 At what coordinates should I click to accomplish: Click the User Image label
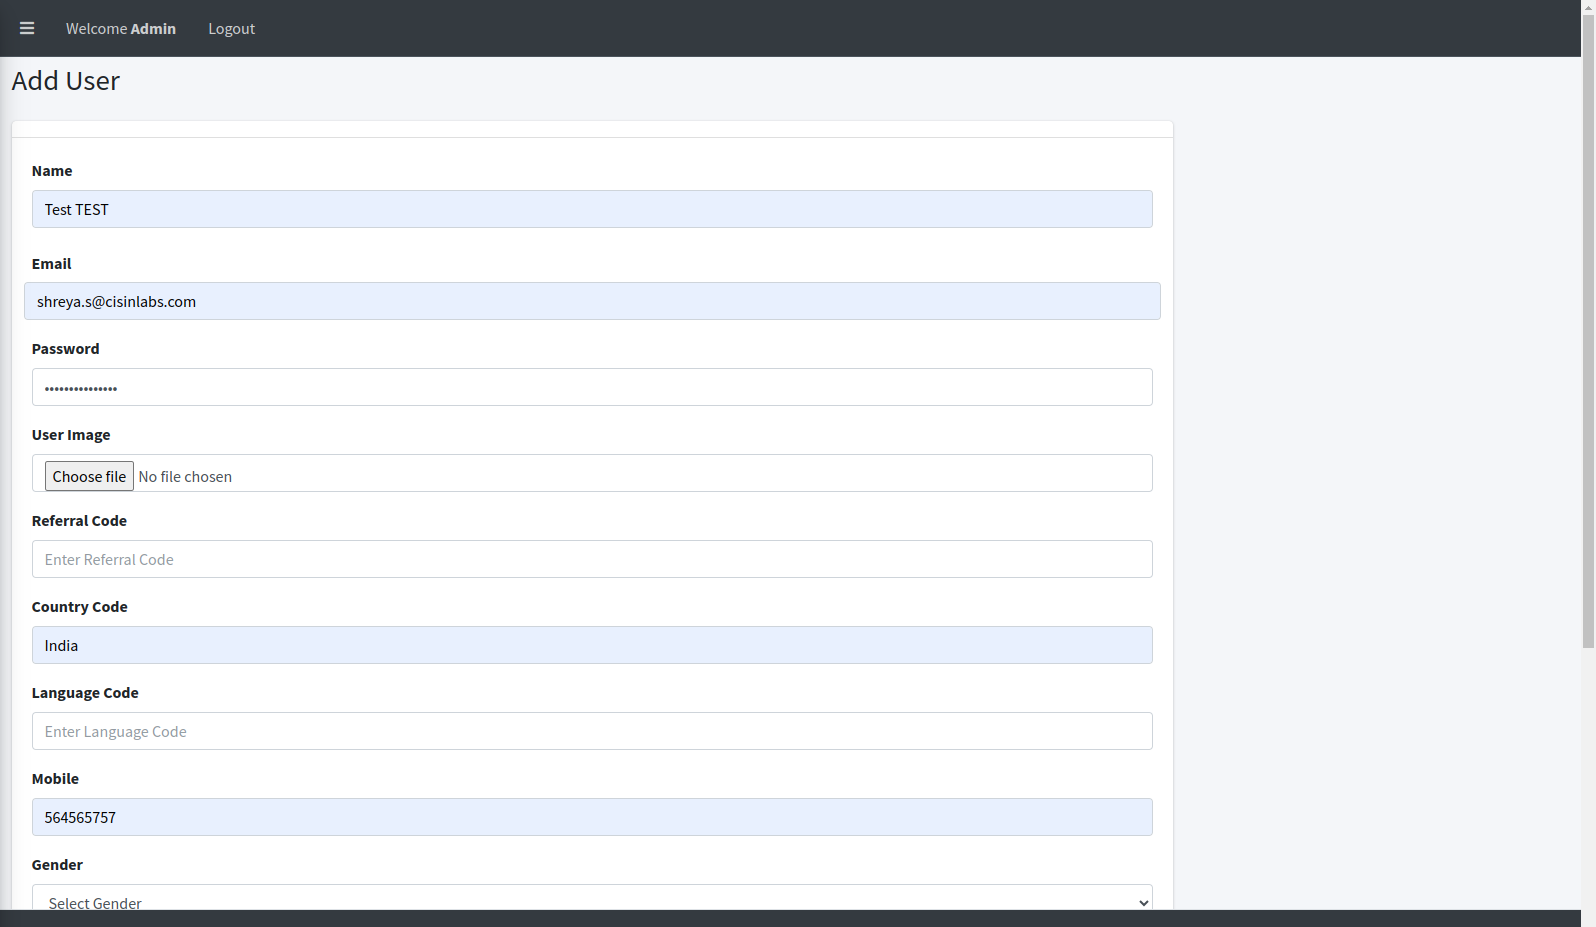(71, 435)
